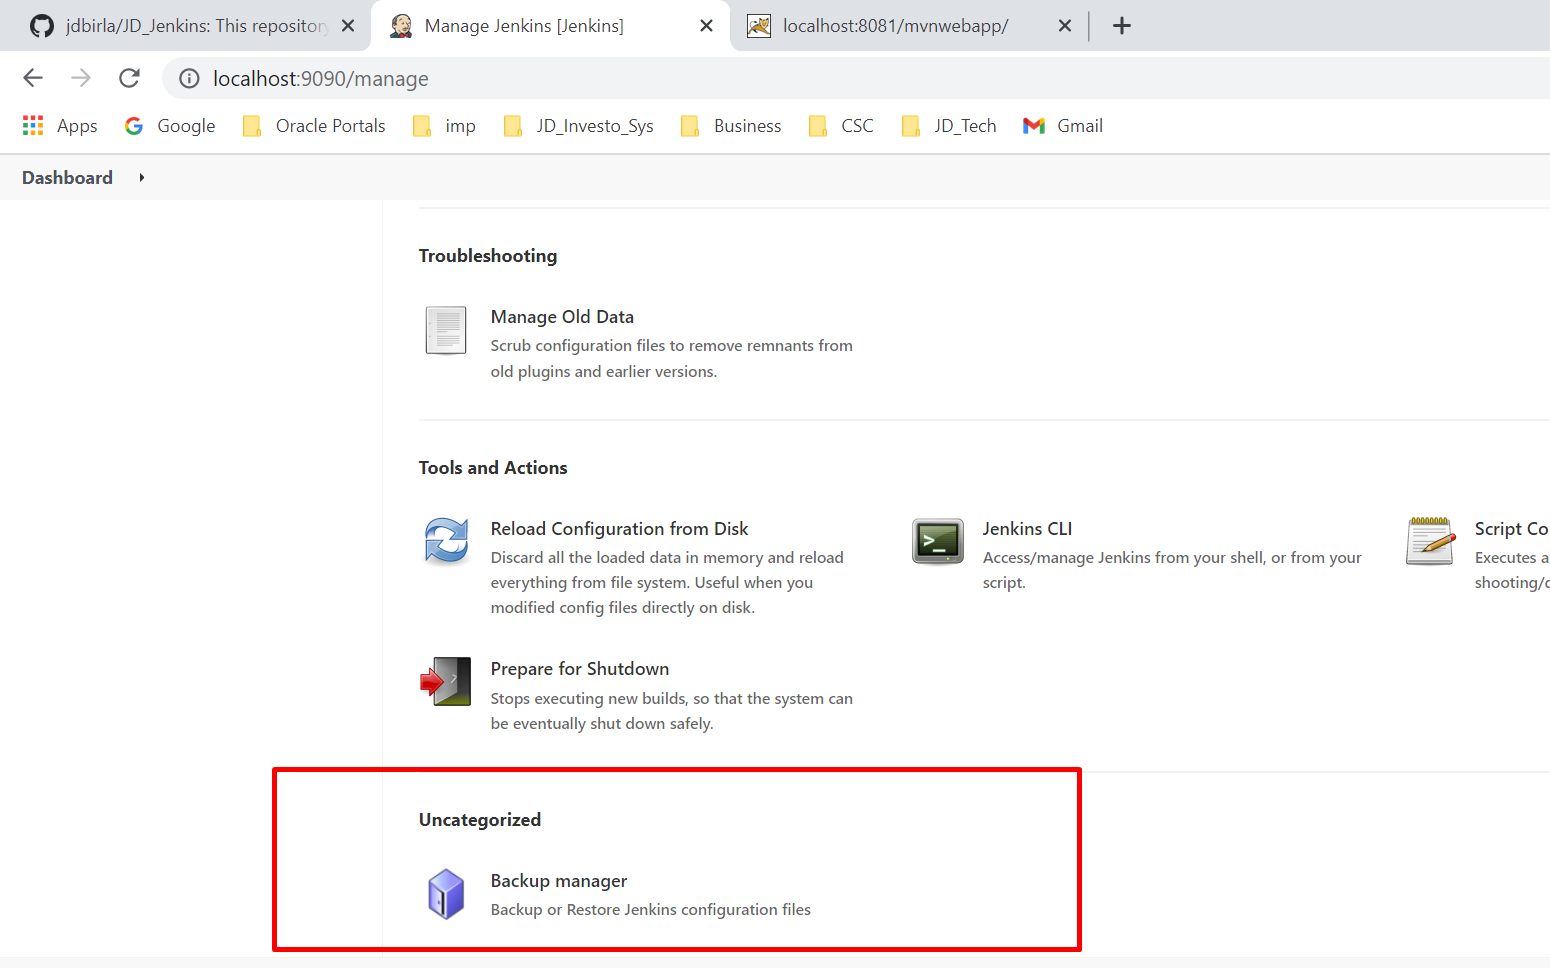Click the browser forward arrow
The width and height of the screenshot is (1550, 968).
81,78
